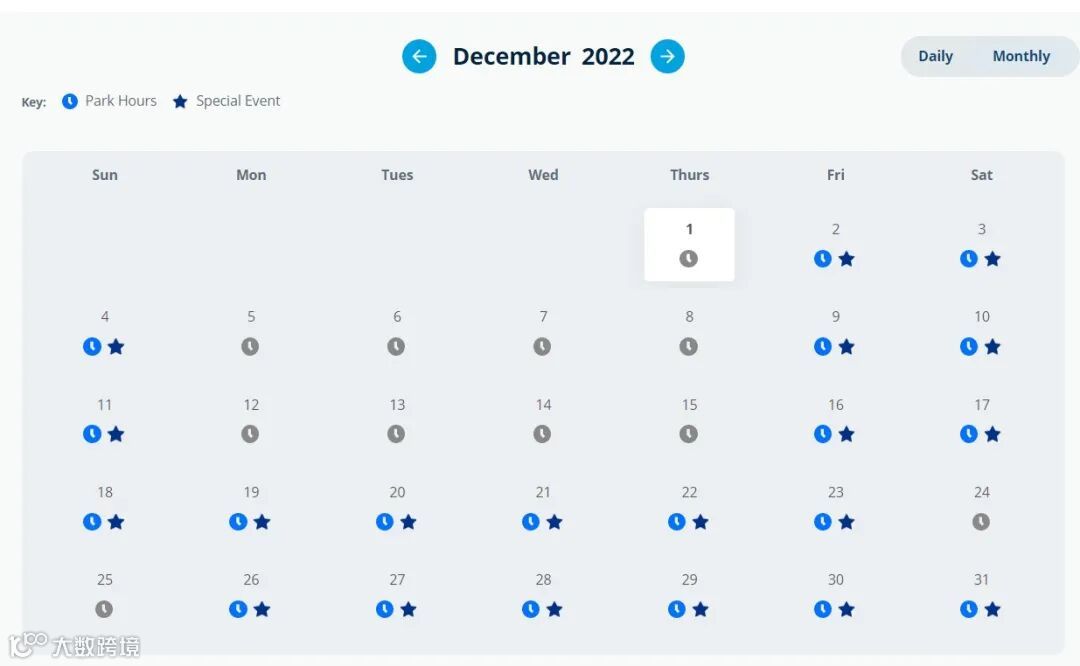The width and height of the screenshot is (1080, 666).
Task: Click the blue clock on December 9
Action: click(x=822, y=346)
